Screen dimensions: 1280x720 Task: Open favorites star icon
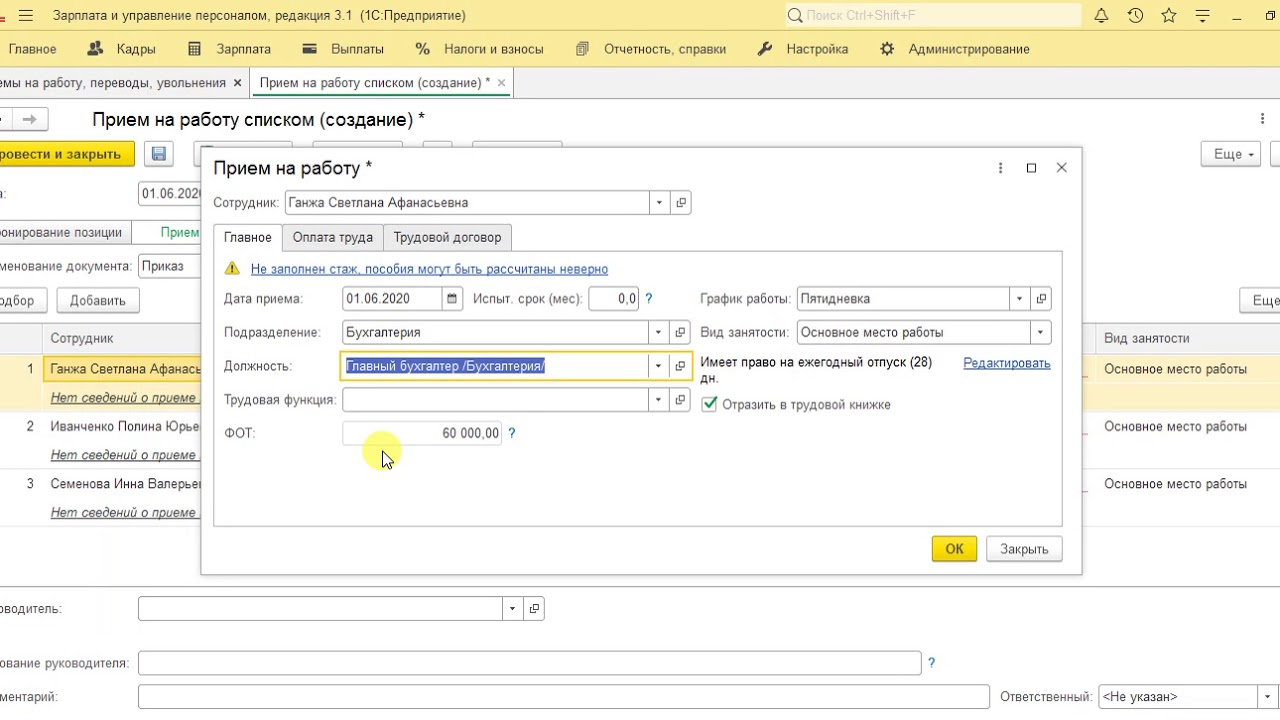[x=1169, y=16]
